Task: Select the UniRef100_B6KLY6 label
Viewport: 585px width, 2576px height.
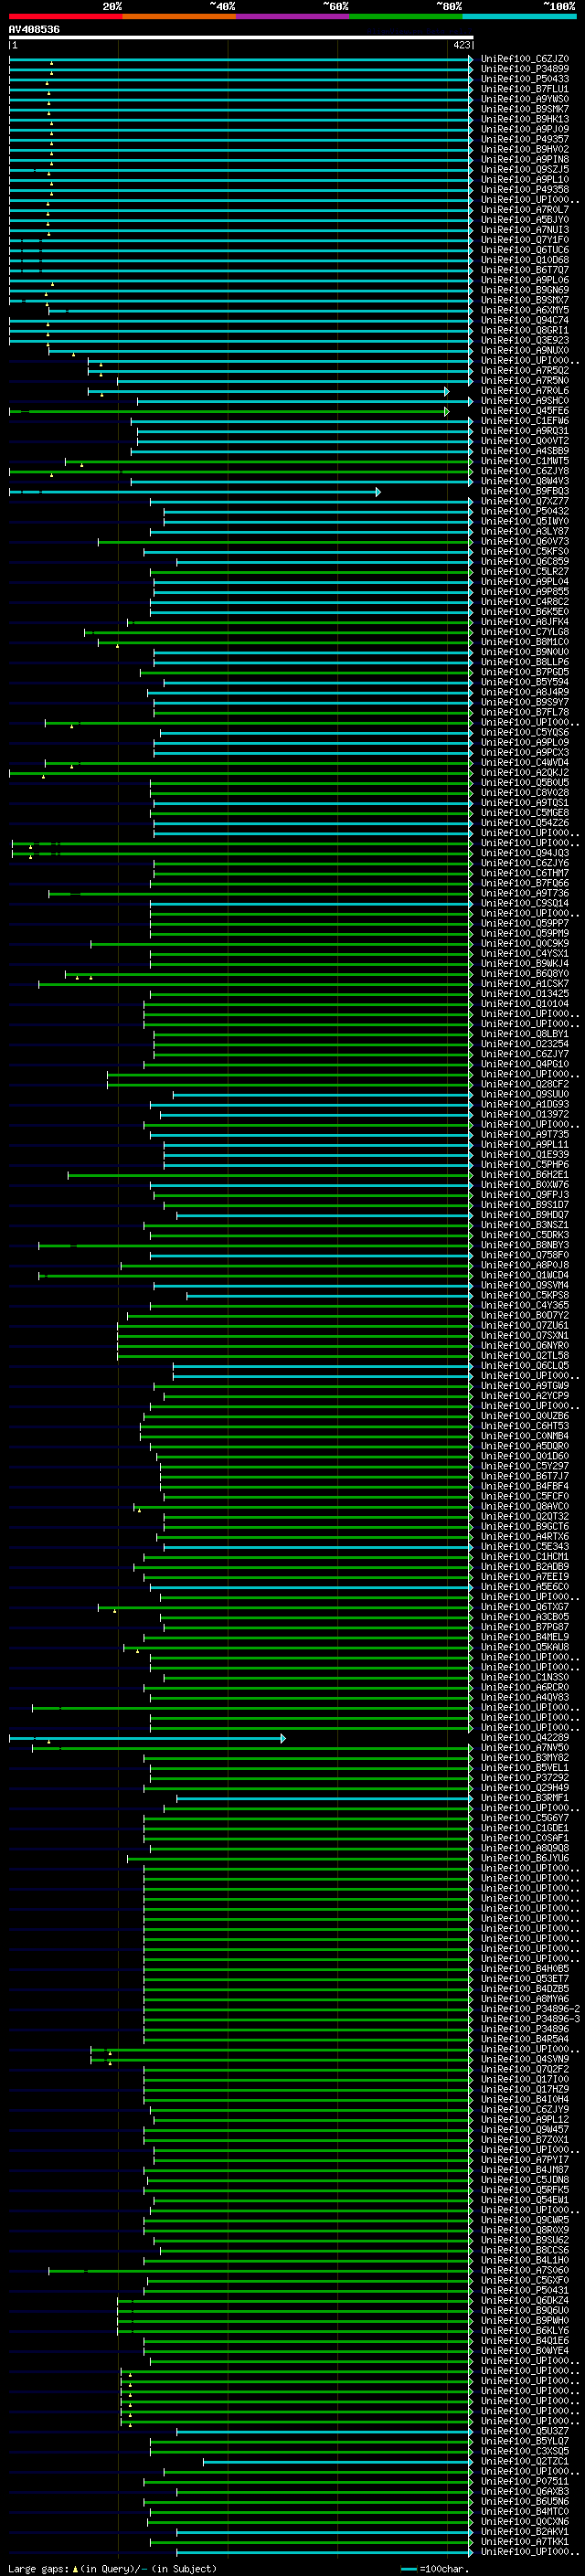Action: pyautogui.click(x=525, y=2330)
